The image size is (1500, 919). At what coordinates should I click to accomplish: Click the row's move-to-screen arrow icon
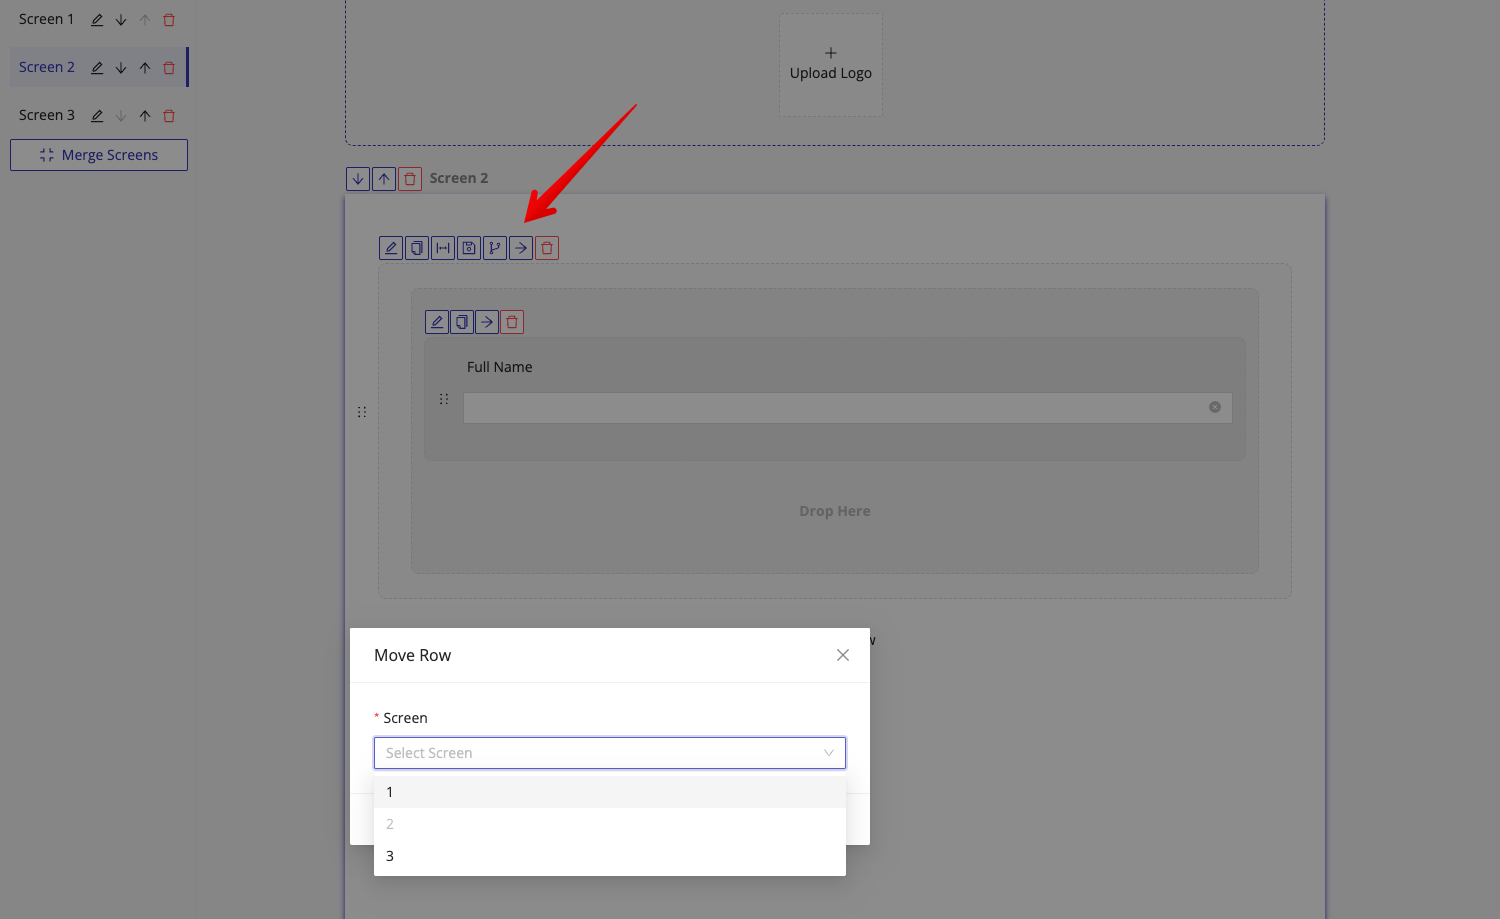coord(521,248)
